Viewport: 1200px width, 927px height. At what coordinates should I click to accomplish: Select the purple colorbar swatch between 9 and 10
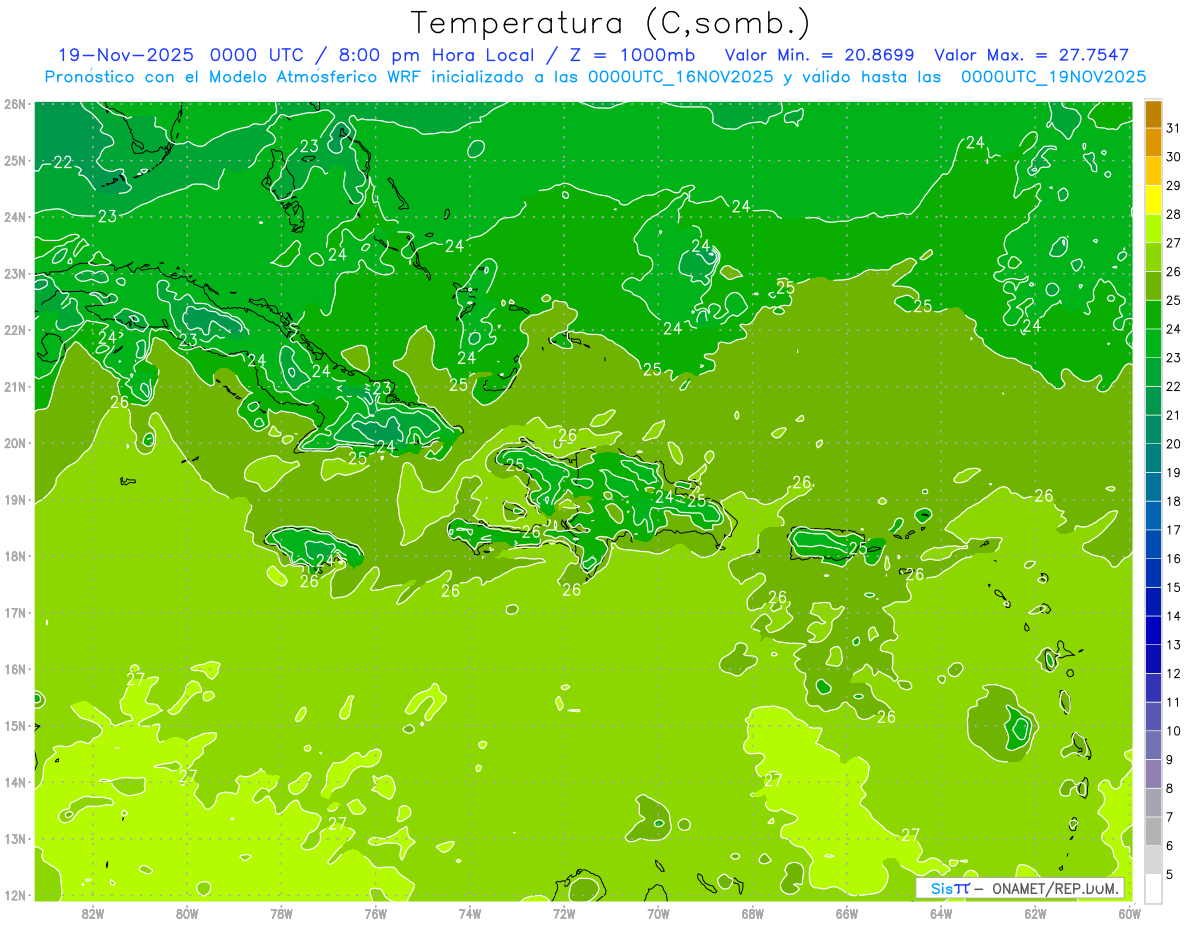[1153, 745]
